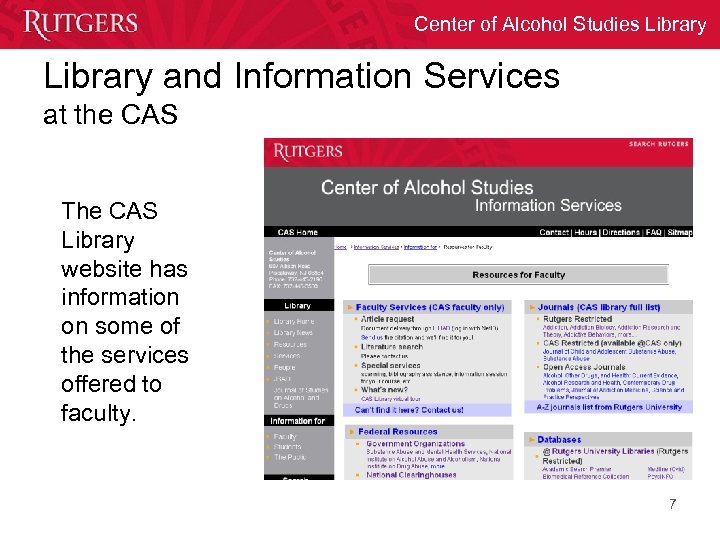This screenshot has height=540, width=720.
Task: Open the FAQ link in top bar
Action: pyautogui.click(x=653, y=232)
